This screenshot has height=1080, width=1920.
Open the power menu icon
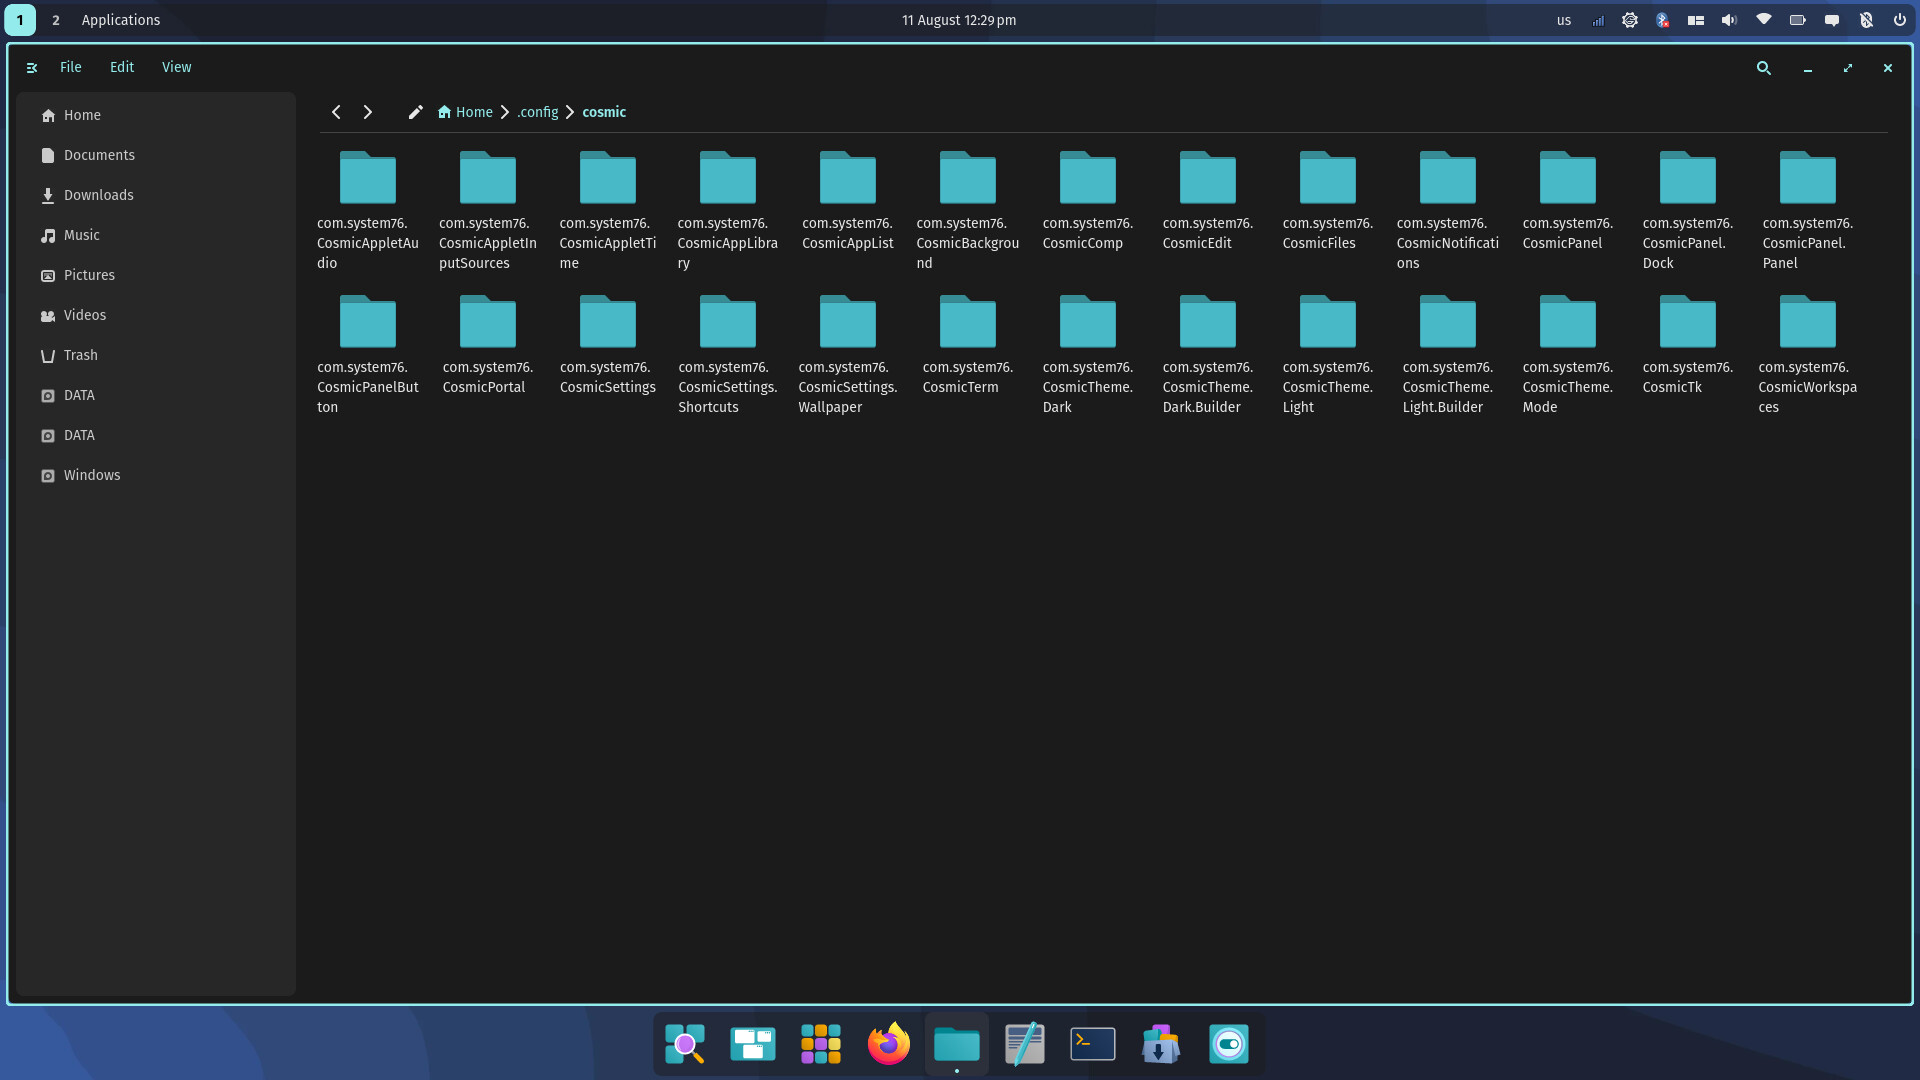click(1899, 20)
